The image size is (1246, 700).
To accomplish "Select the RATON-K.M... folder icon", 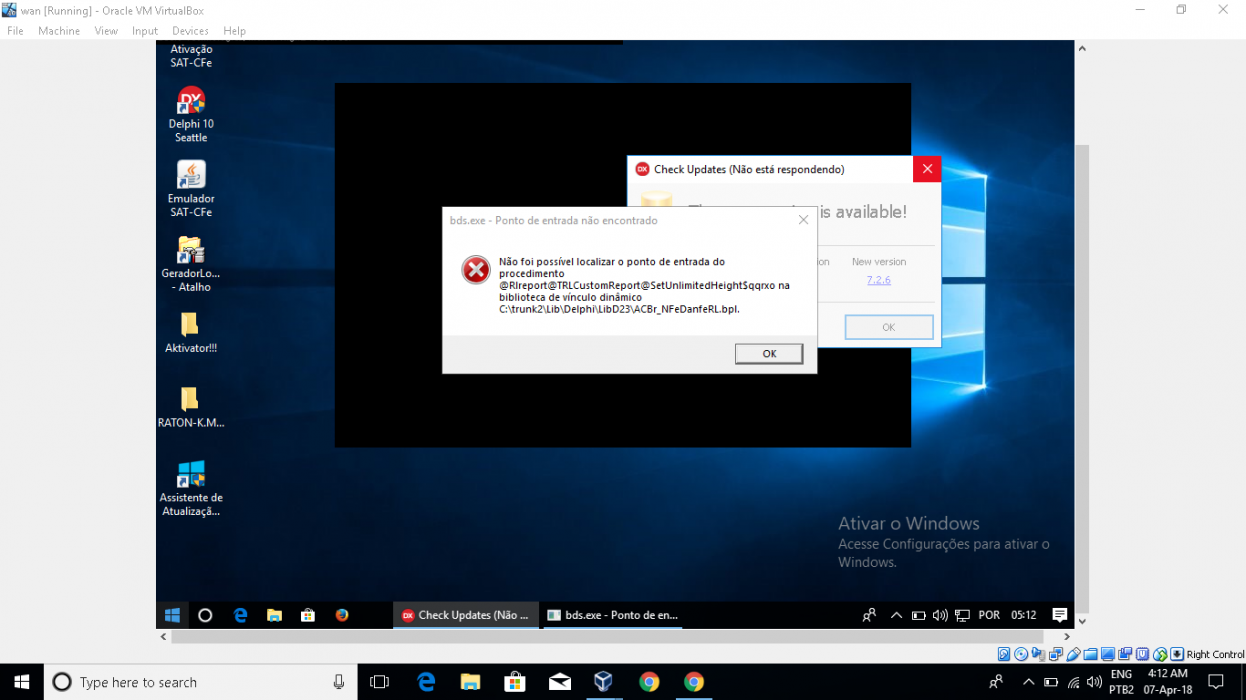I will [191, 407].
